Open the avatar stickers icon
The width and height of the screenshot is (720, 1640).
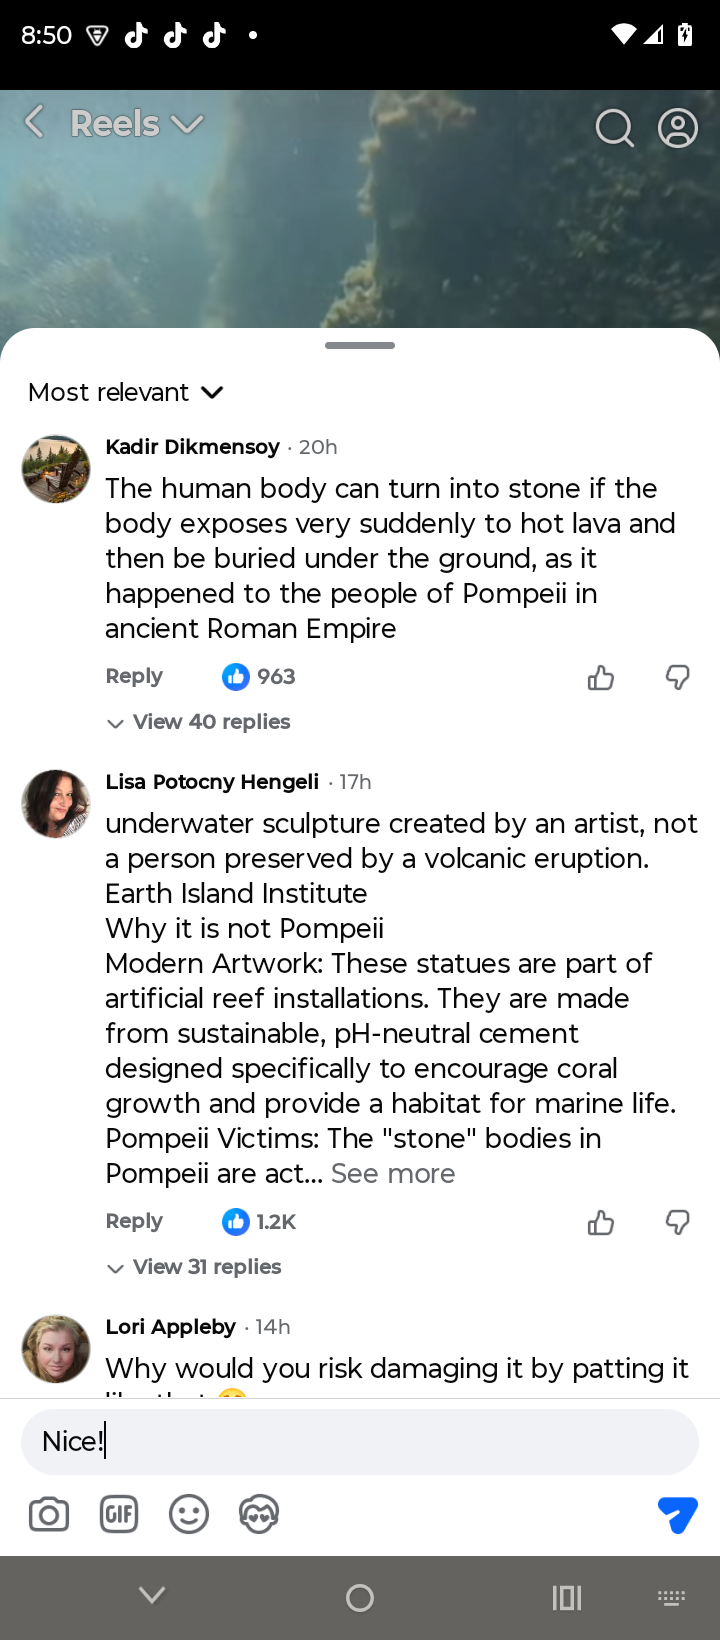pos(259,1514)
